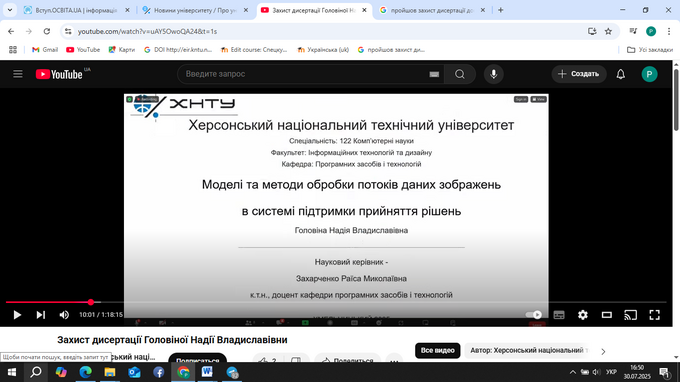Open File Explorer from taskbar

click(110, 372)
